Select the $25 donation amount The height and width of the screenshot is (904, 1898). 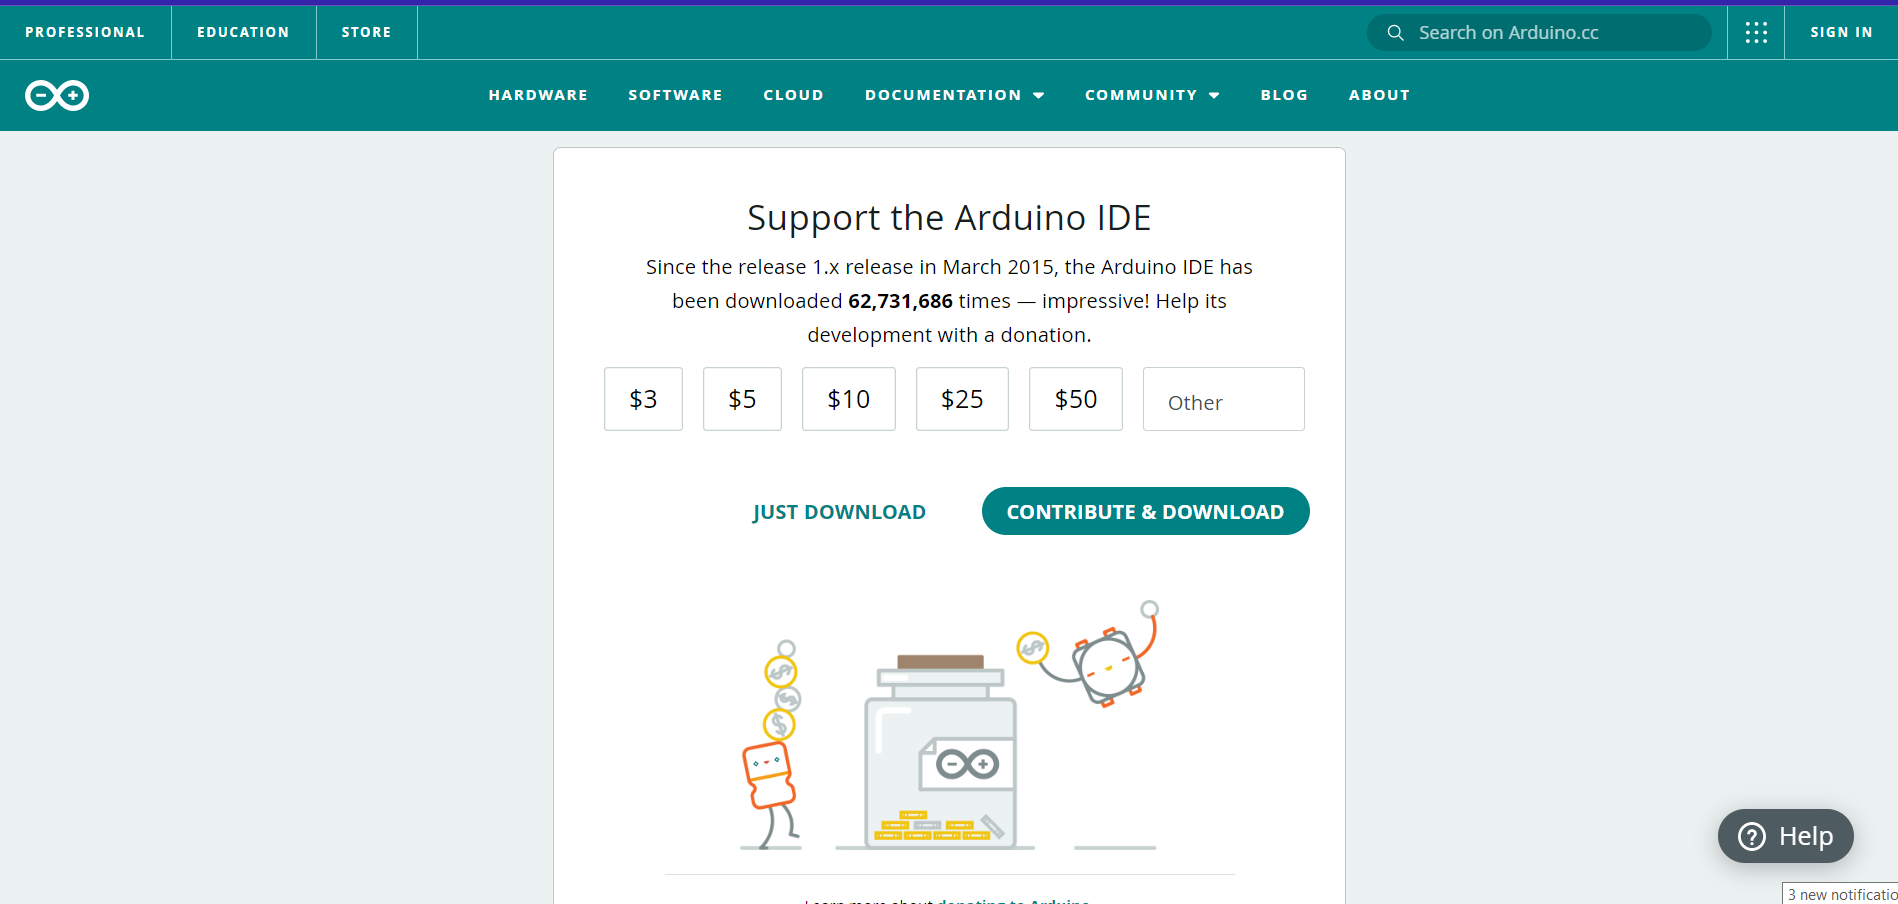[962, 399]
